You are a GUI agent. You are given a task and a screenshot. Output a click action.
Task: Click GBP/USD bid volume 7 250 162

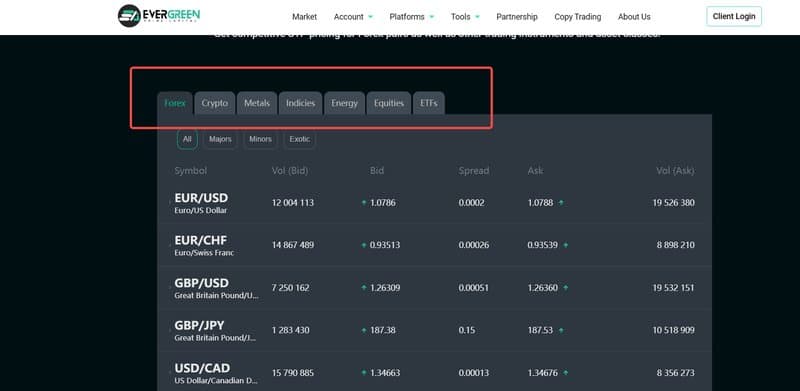coord(291,288)
